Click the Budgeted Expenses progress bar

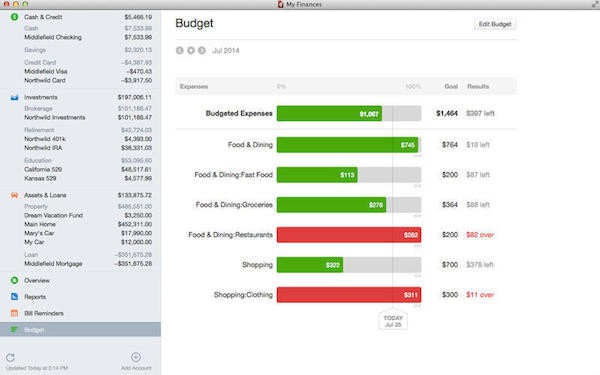349,113
